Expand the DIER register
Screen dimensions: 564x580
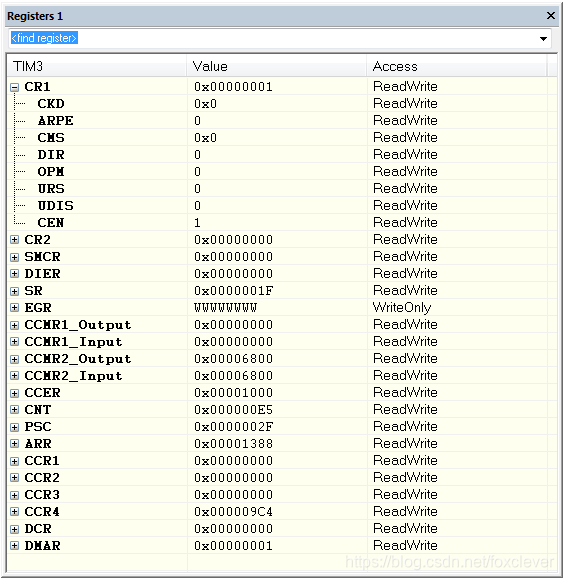click(14, 274)
